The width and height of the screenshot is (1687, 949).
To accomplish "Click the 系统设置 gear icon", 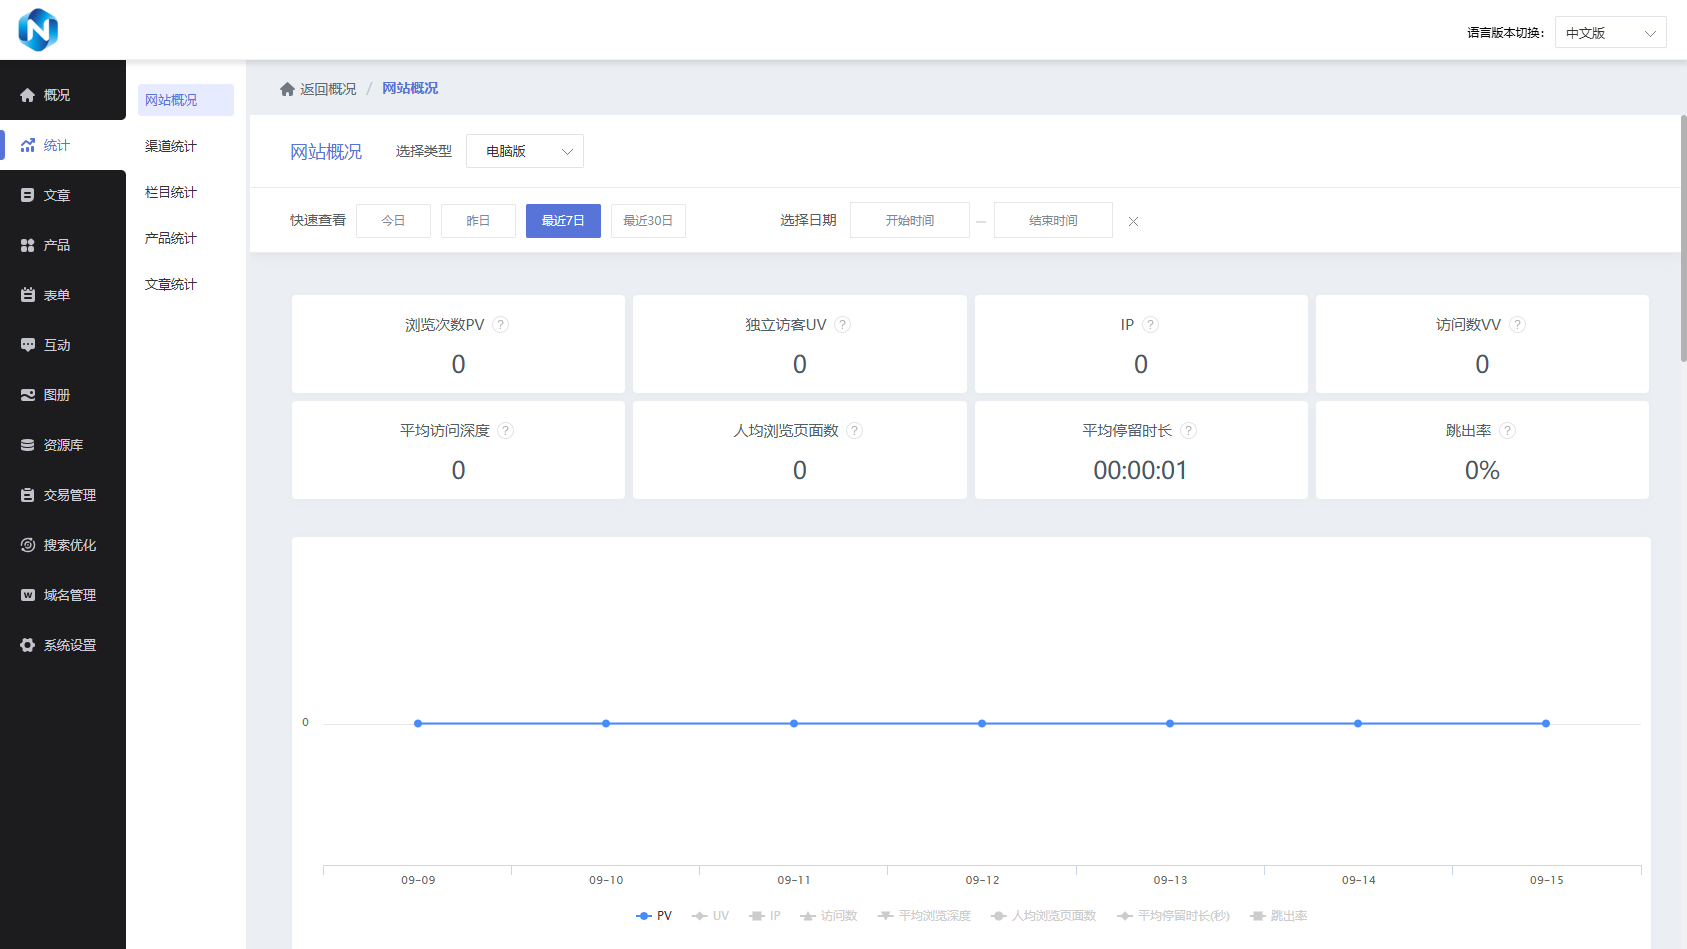I will pyautogui.click(x=28, y=645).
